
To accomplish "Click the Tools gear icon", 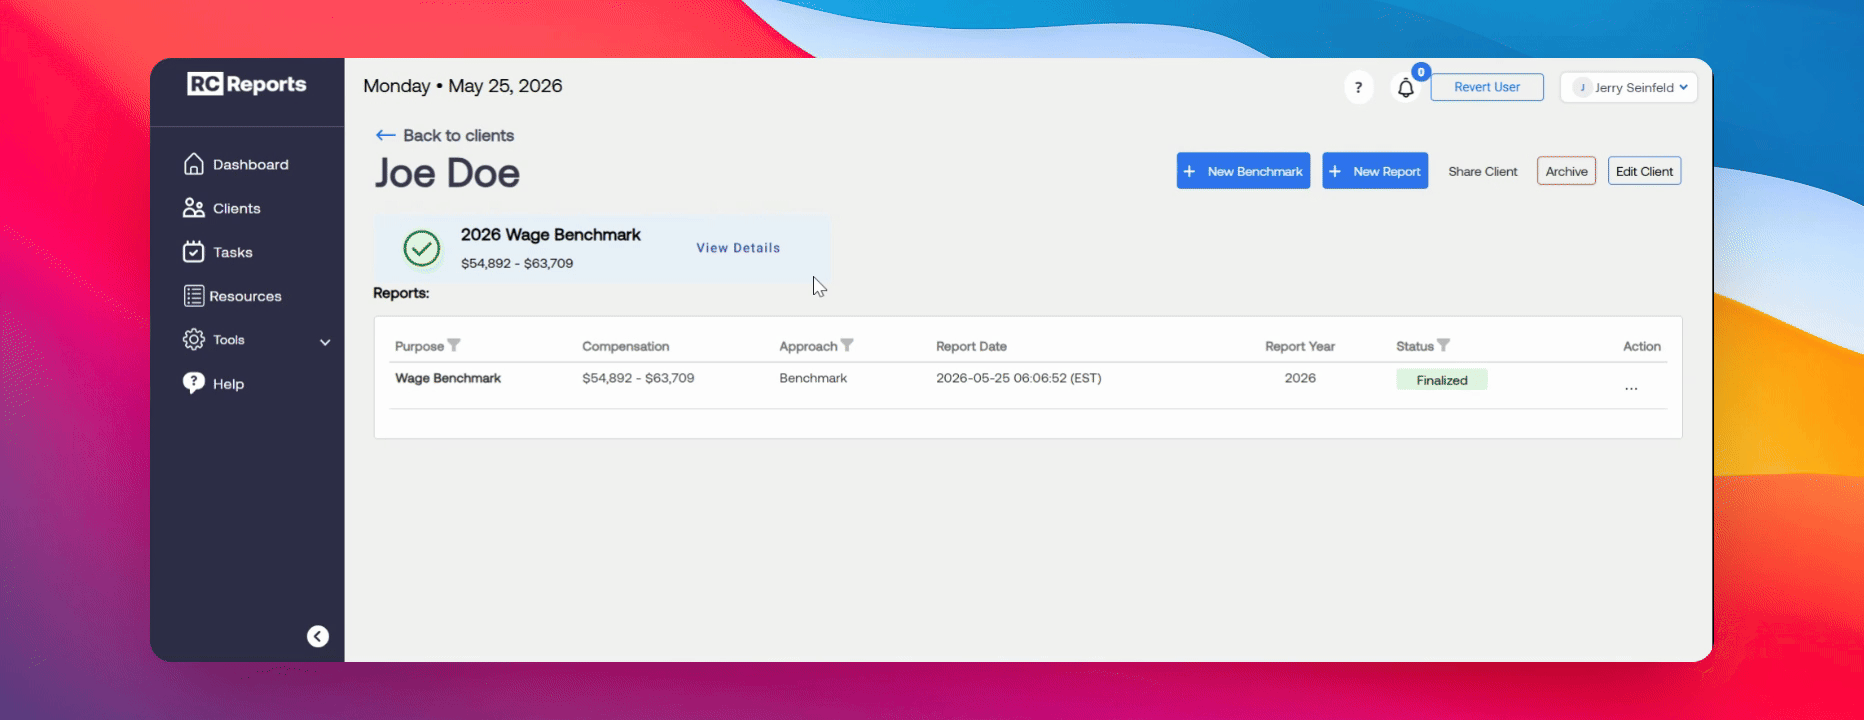I will coord(194,340).
